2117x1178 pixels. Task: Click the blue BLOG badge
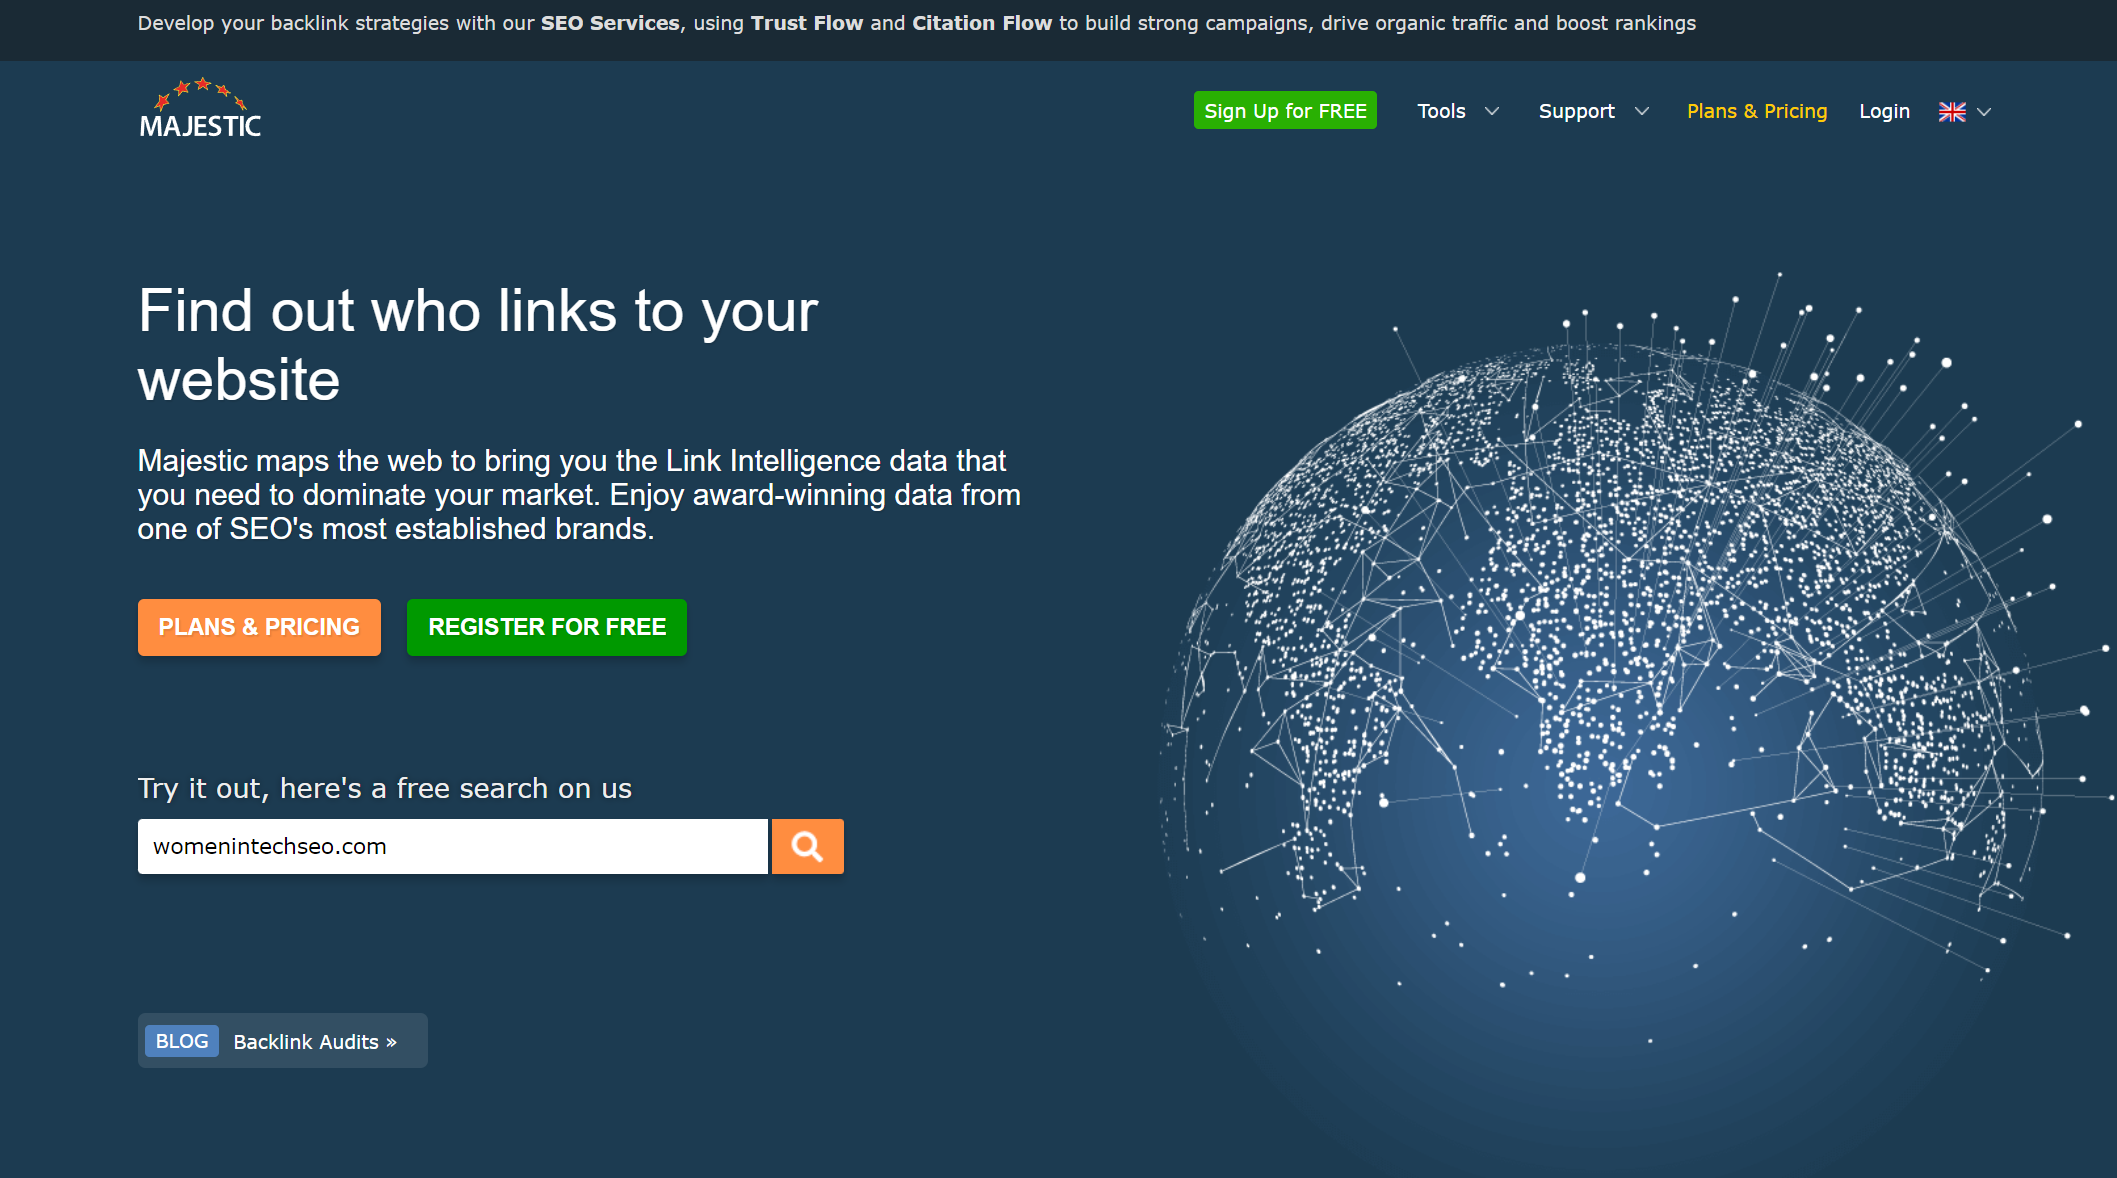[x=181, y=1041]
